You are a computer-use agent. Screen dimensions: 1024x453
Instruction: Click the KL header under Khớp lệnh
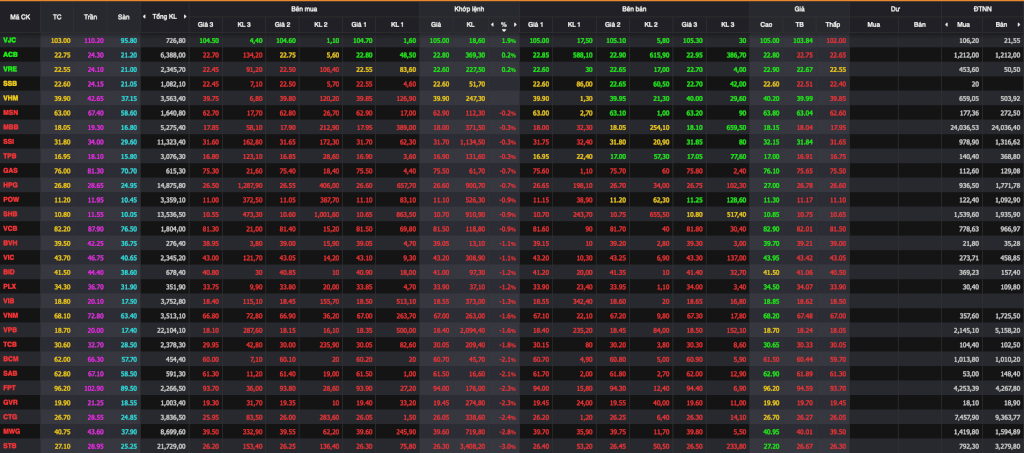(470, 24)
